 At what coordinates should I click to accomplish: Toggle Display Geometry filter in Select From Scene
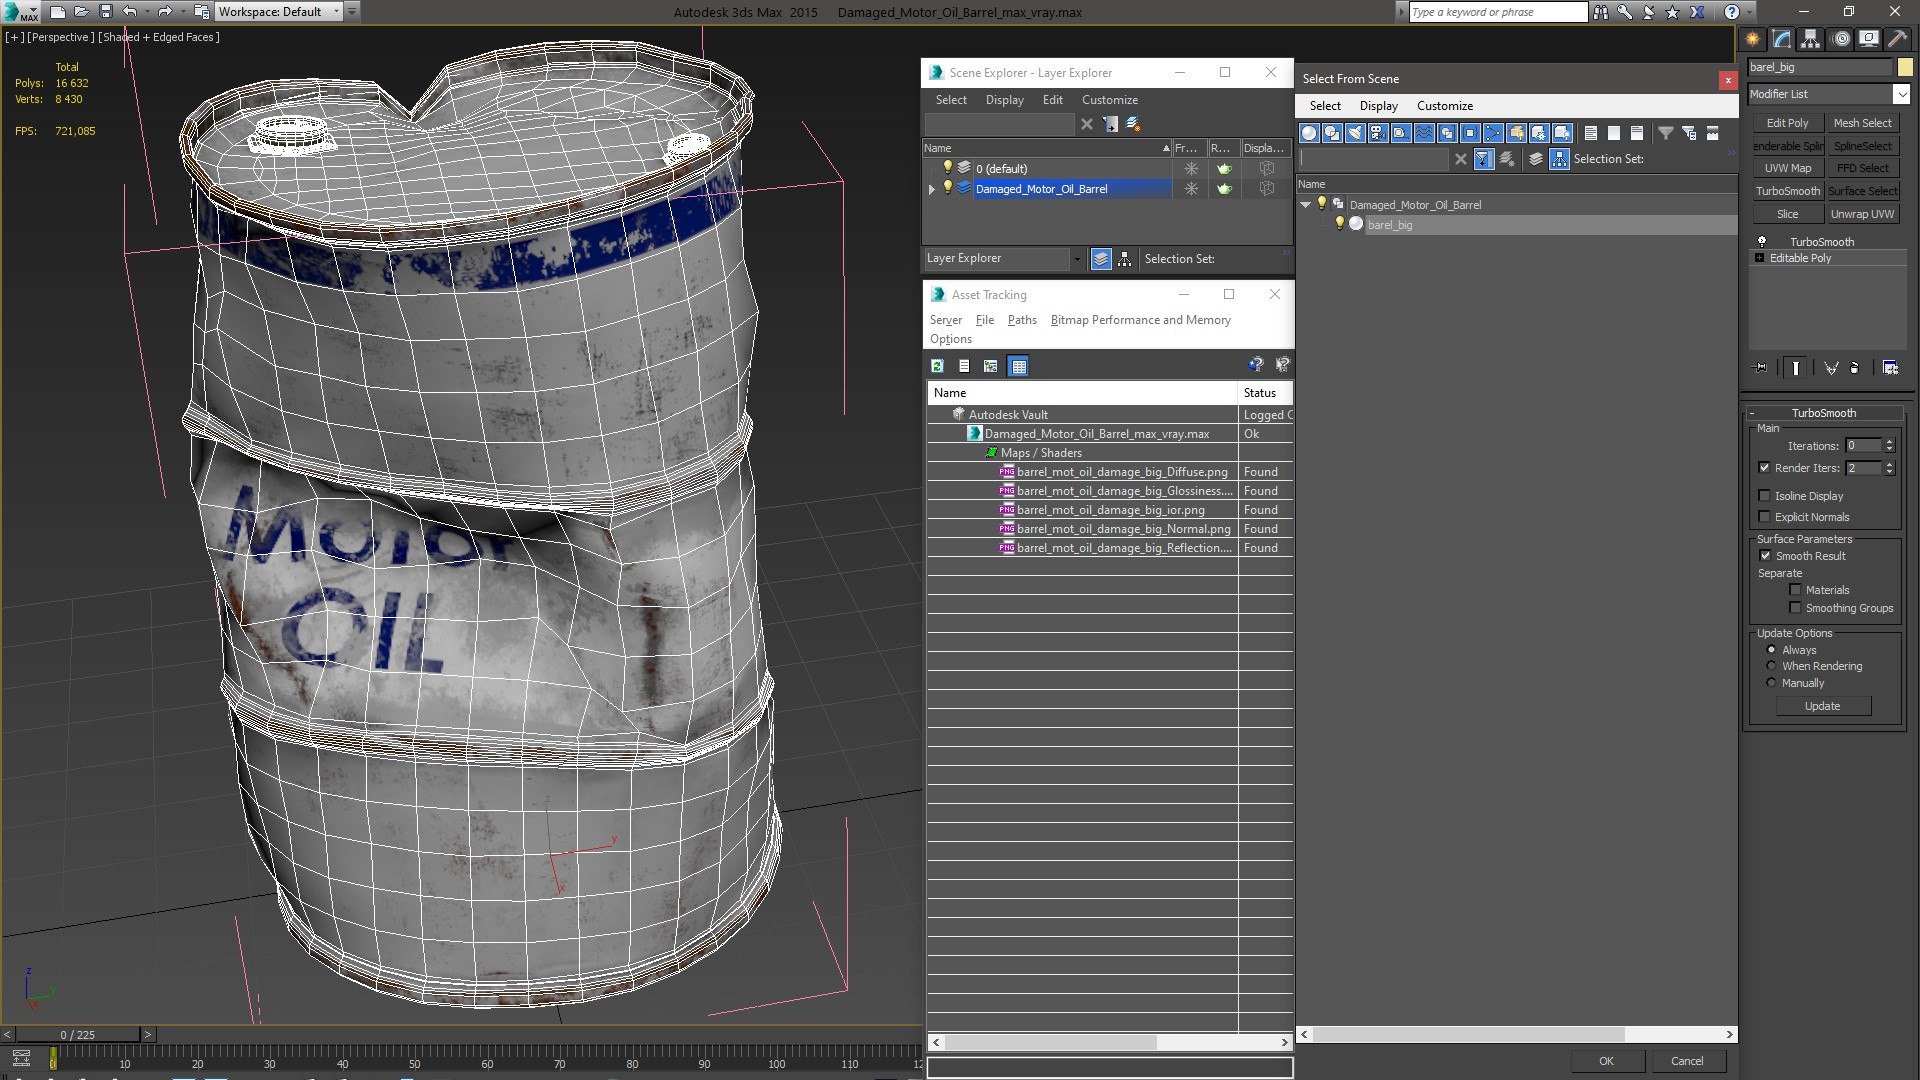[x=1309, y=133]
